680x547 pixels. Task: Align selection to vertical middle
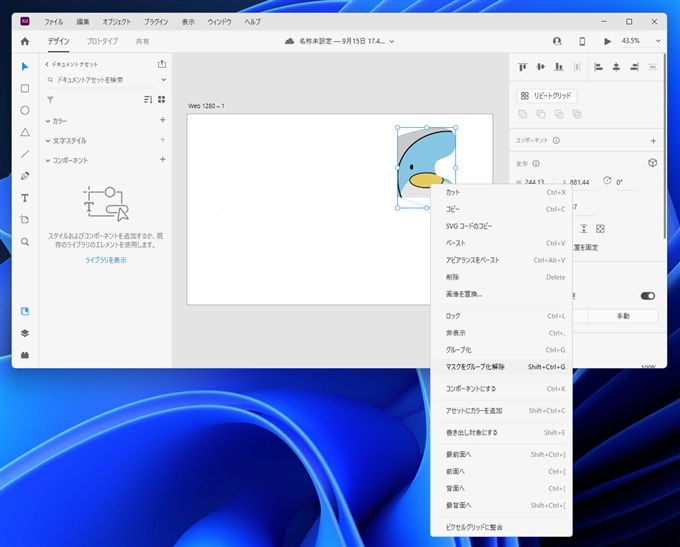[x=540, y=67]
